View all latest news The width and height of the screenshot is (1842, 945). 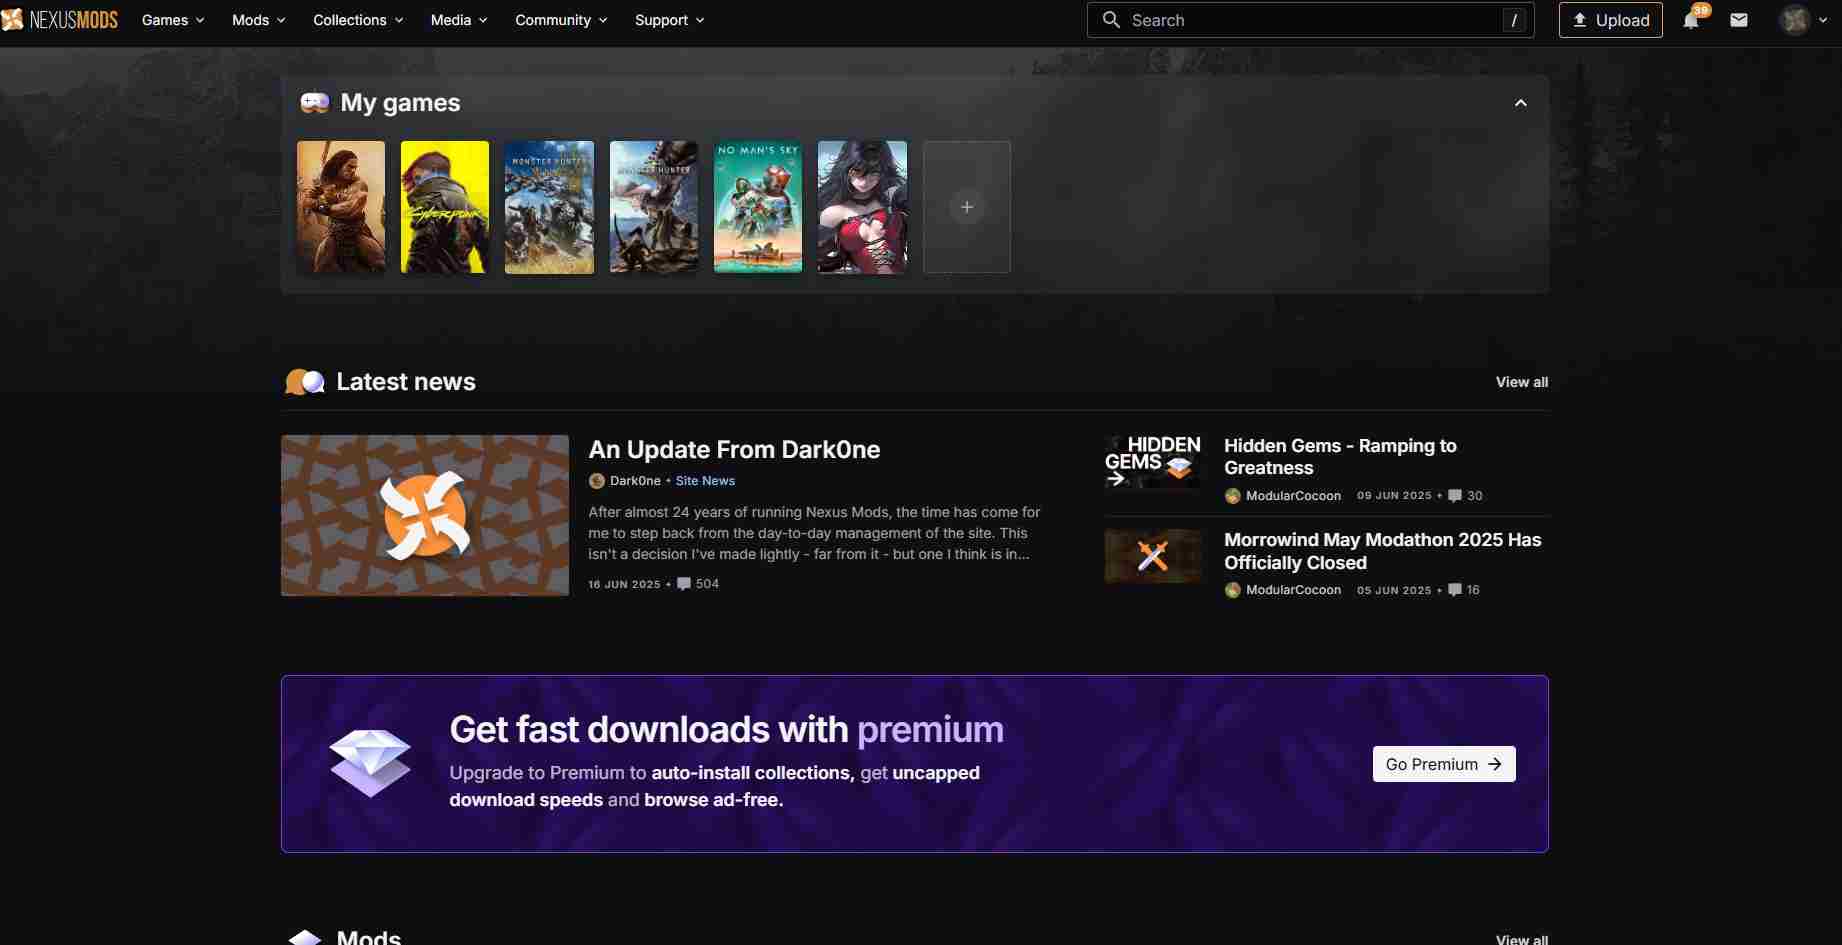coord(1521,382)
